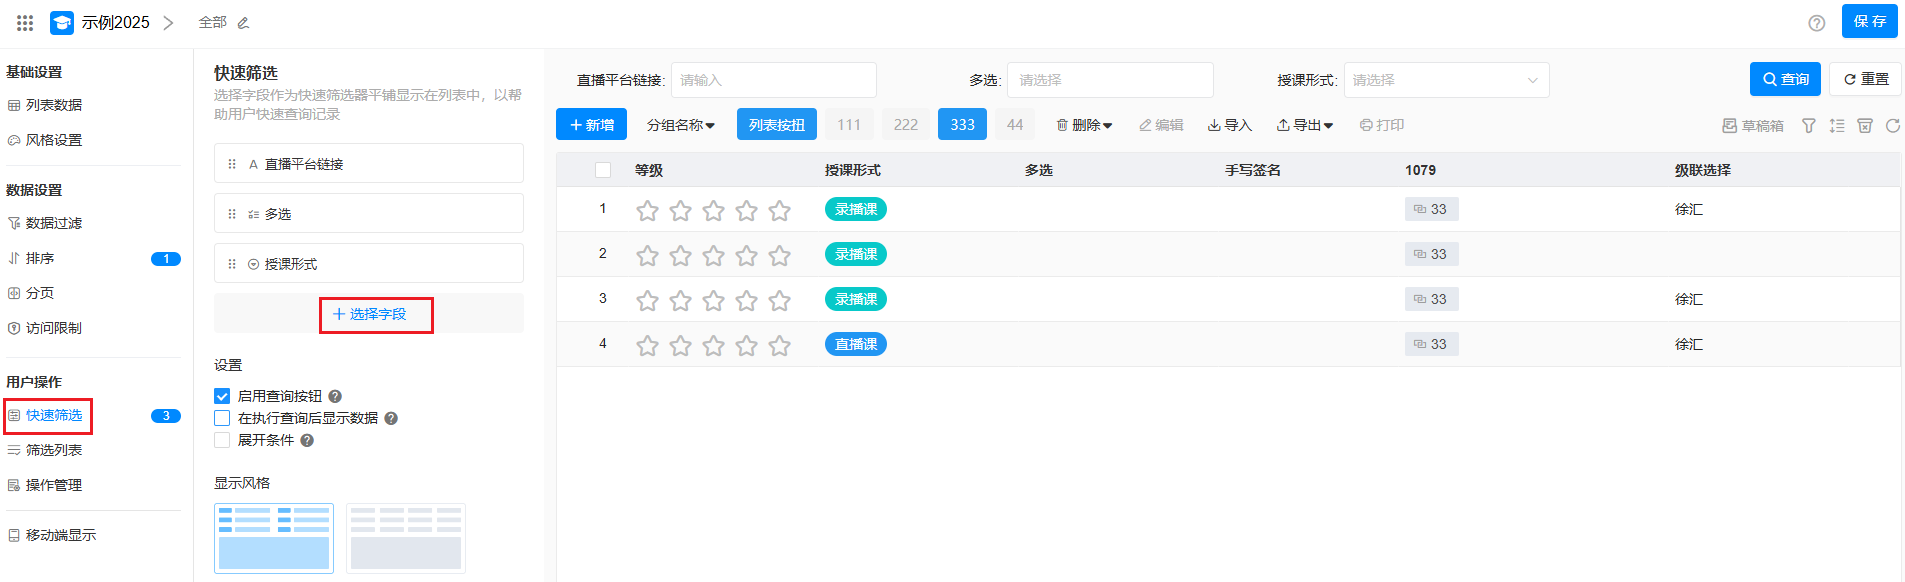1905x582 pixels.
Task: Click the edit pencil next to 全部
Action: (243, 23)
